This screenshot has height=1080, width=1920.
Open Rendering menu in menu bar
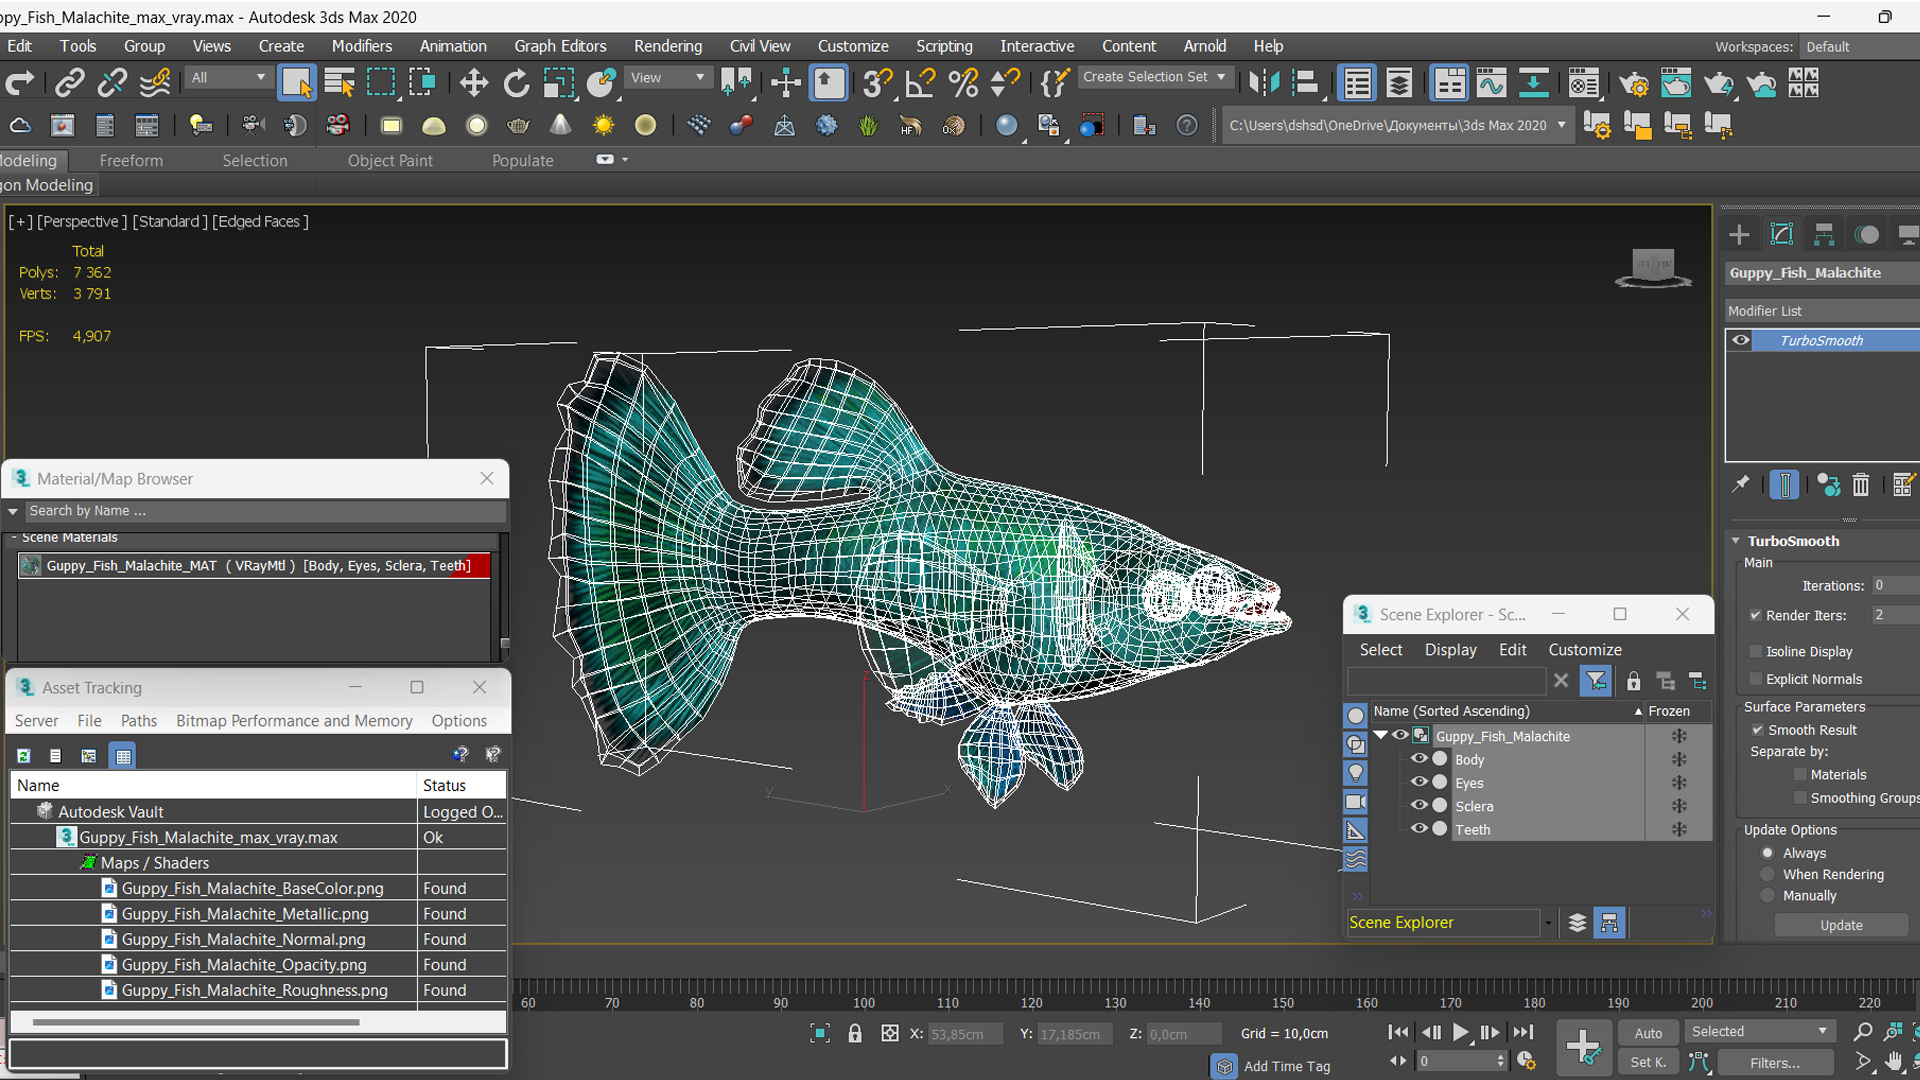point(667,45)
